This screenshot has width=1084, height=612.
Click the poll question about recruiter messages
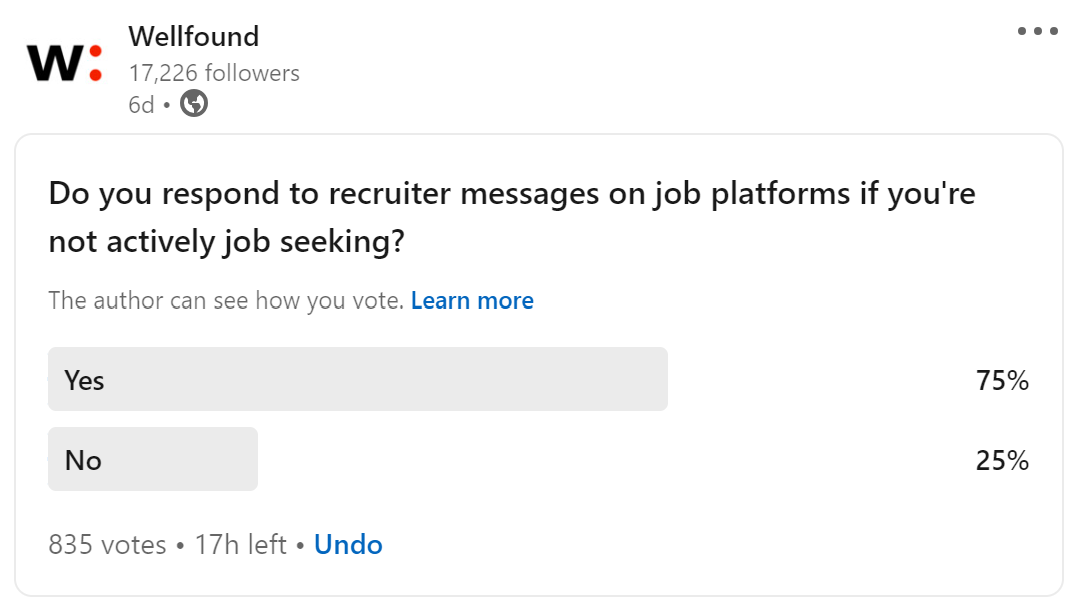point(511,194)
